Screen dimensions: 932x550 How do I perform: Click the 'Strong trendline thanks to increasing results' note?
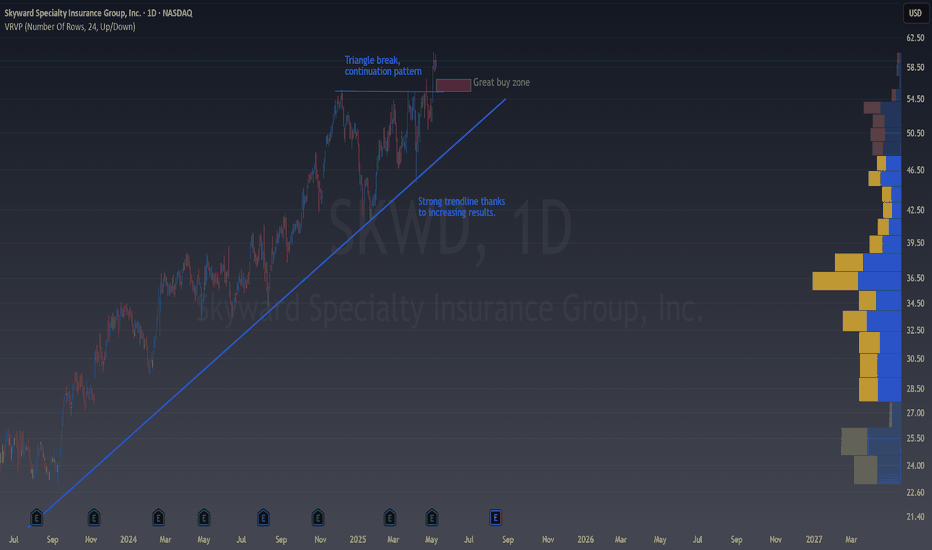tap(461, 206)
